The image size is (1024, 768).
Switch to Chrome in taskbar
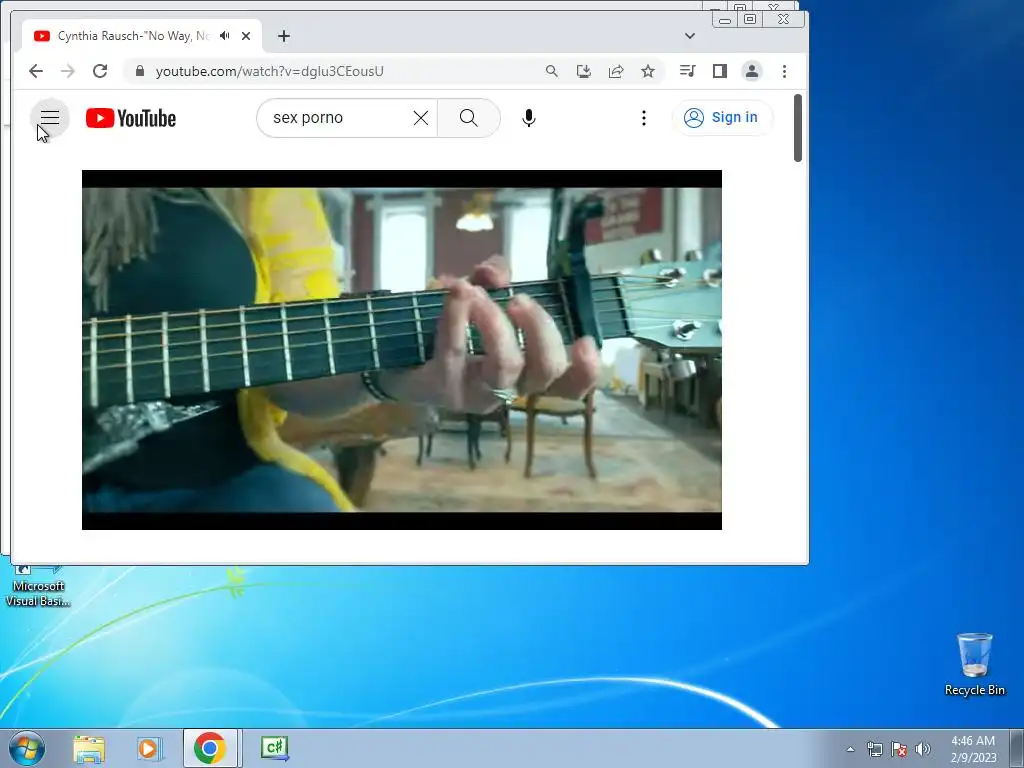[210, 748]
